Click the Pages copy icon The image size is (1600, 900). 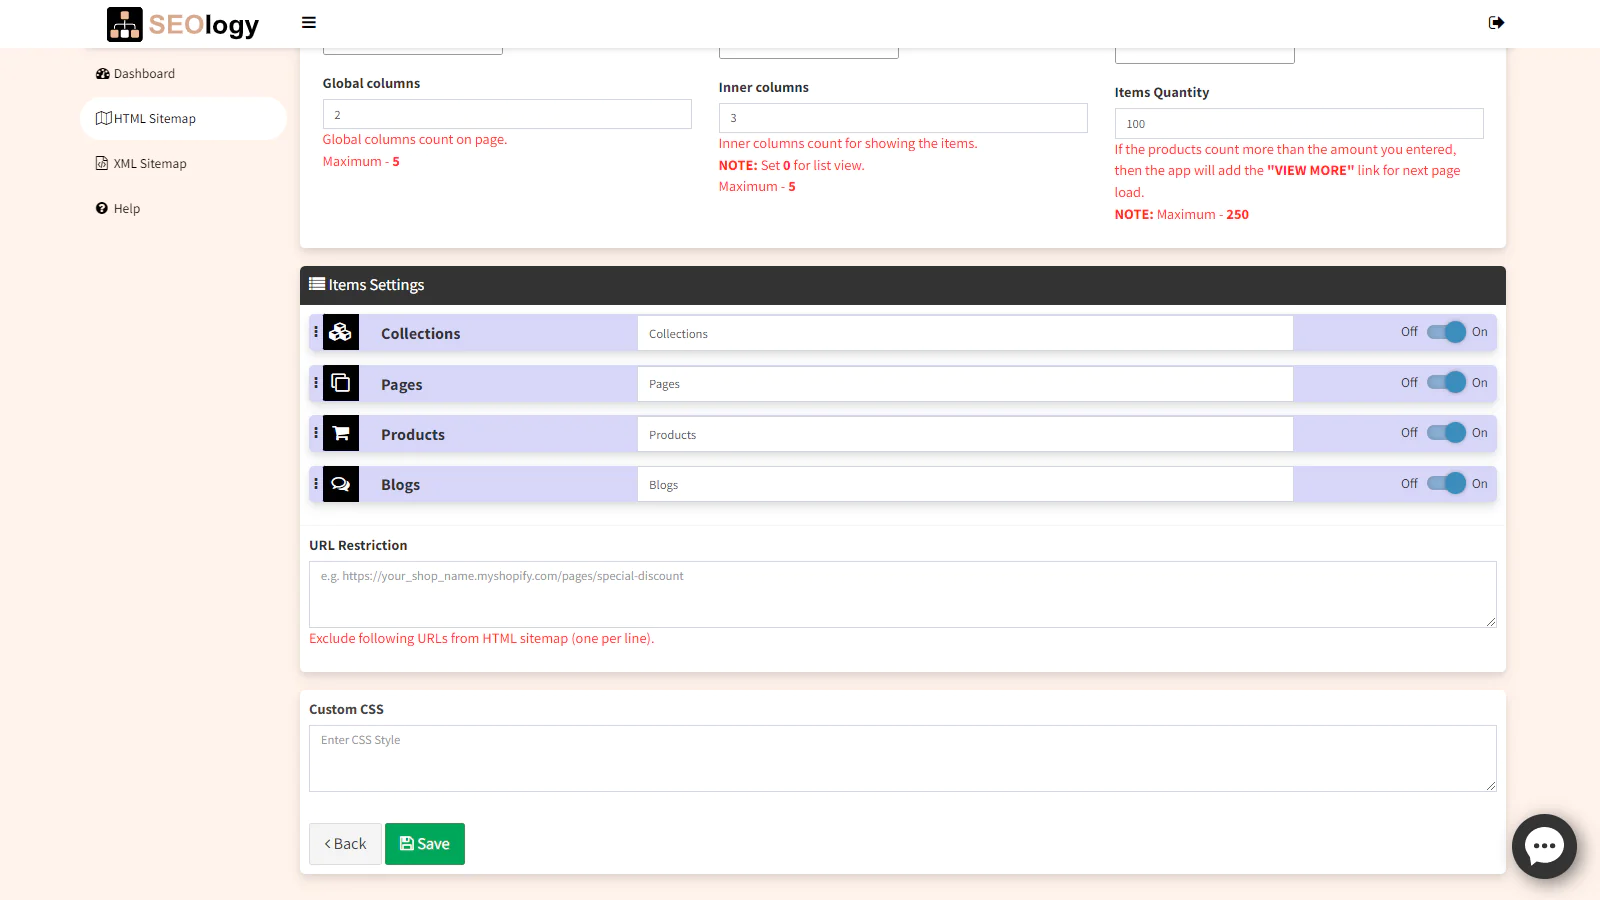[x=341, y=383]
